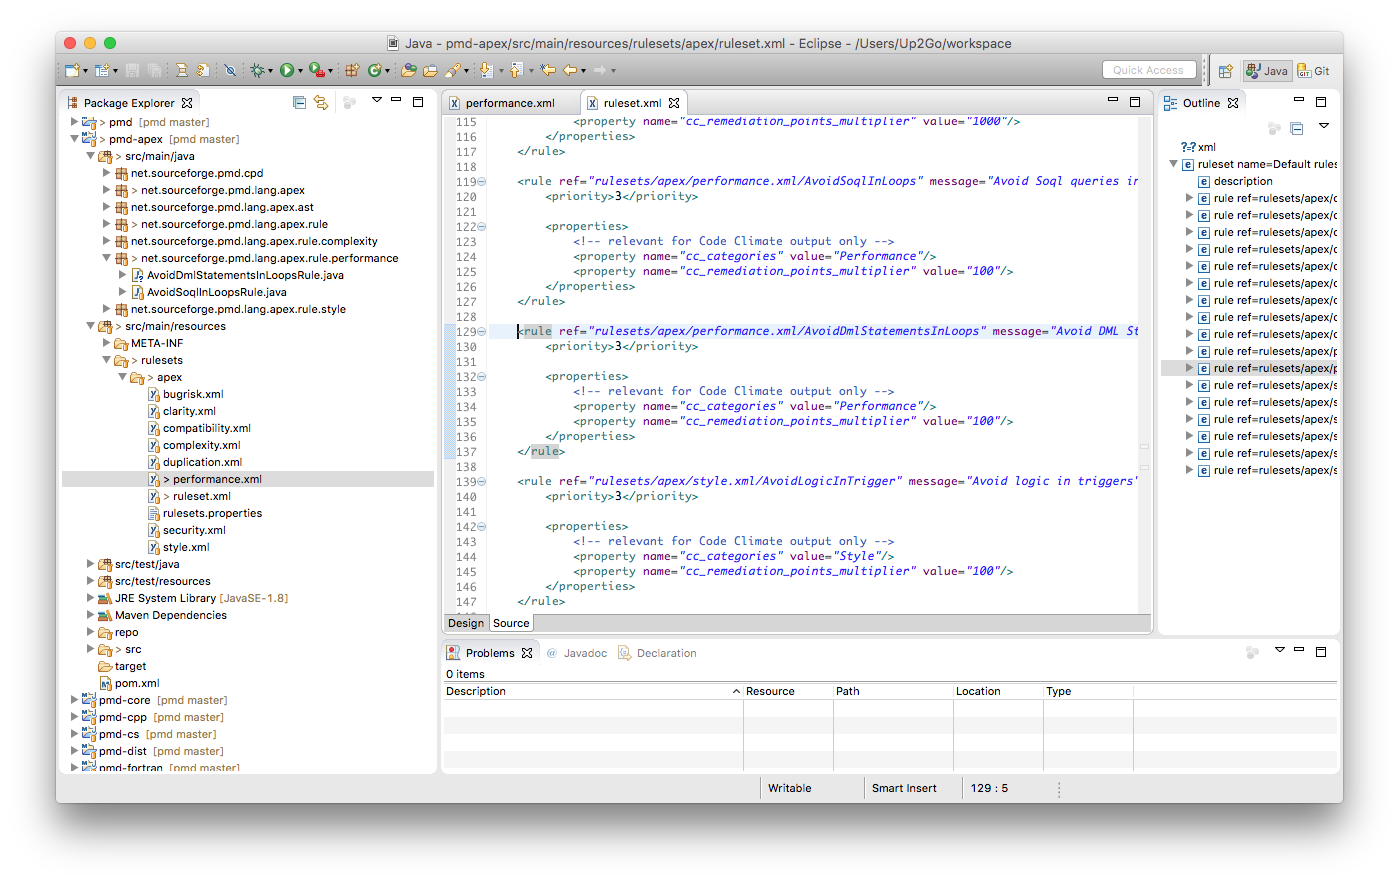Toggle fold marker at line 119
The width and height of the screenshot is (1399, 883).
click(x=482, y=182)
